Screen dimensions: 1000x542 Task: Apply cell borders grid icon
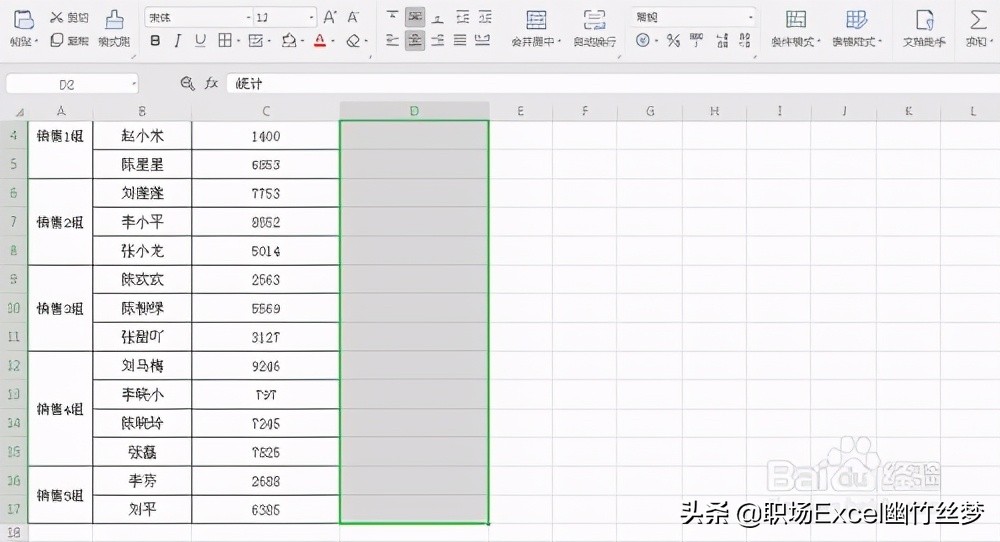click(224, 41)
